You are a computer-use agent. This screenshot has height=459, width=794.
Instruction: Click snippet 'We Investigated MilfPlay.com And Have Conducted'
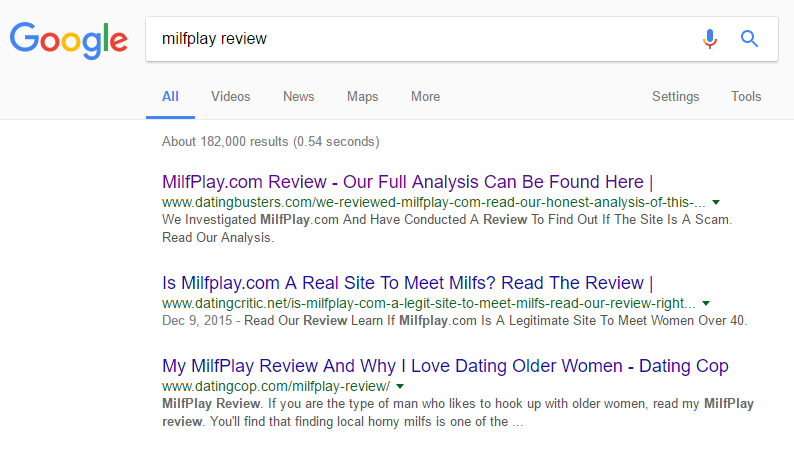(x=447, y=228)
